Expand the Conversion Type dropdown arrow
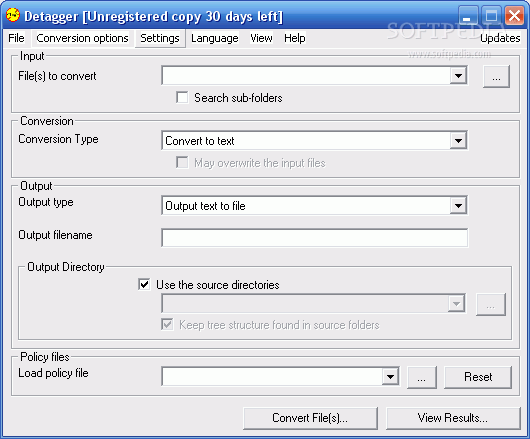Viewport: 530px width, 439px height. (x=458, y=140)
